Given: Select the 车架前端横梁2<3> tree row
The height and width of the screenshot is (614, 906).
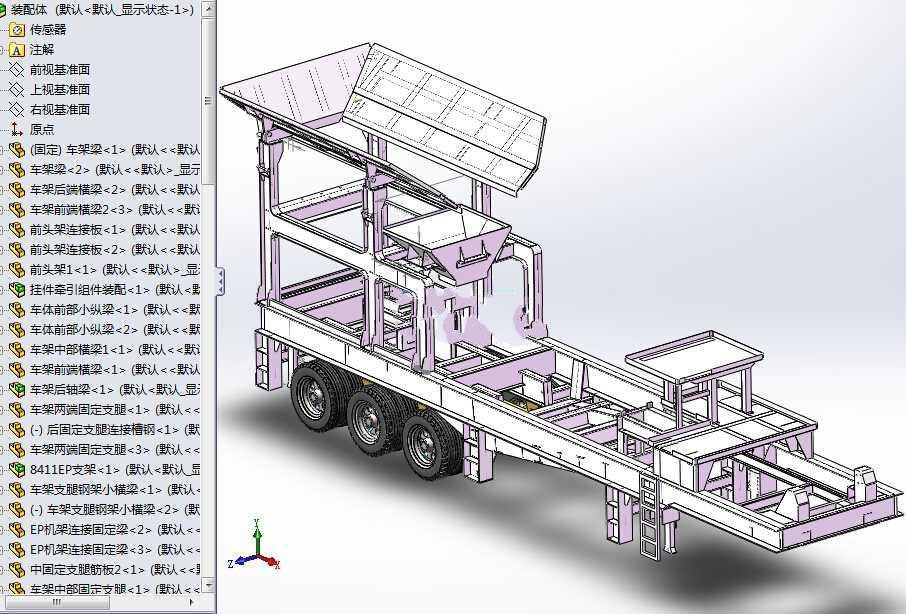Looking at the screenshot, I should pos(105,210).
